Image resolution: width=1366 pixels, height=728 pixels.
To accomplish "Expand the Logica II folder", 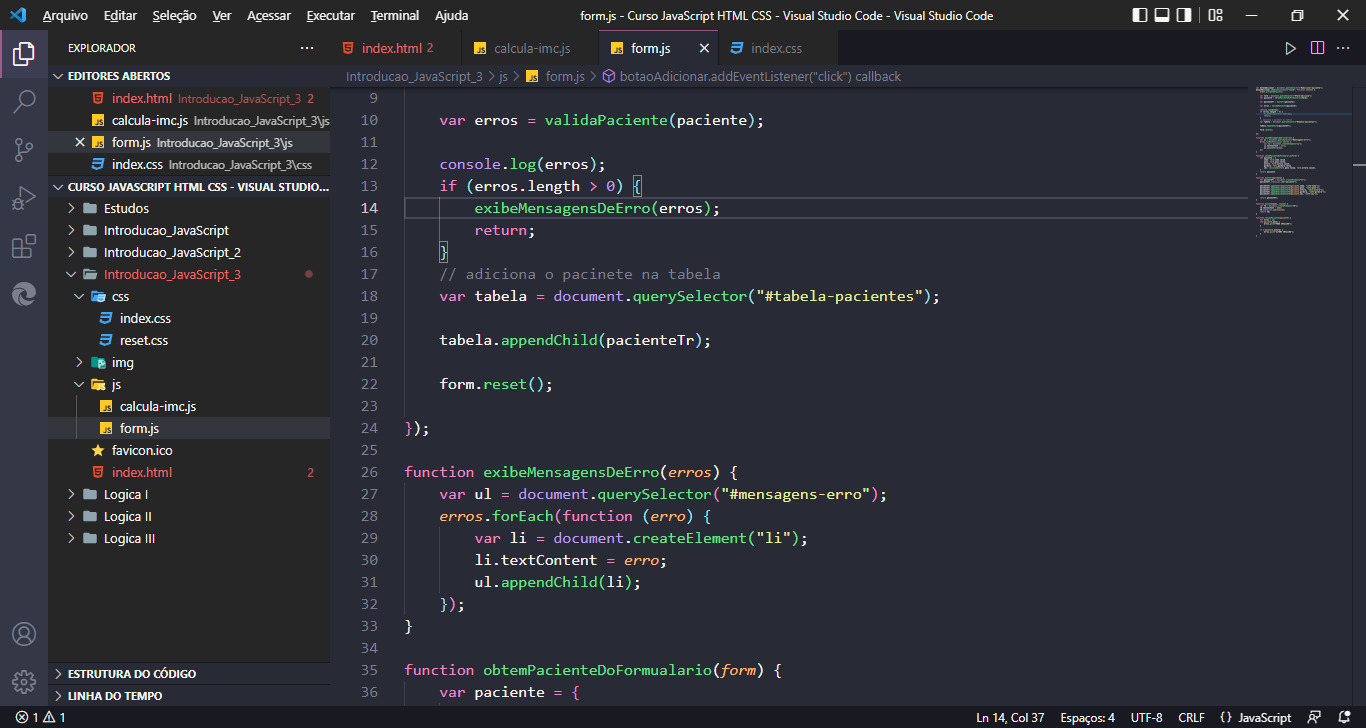I will 189,516.
